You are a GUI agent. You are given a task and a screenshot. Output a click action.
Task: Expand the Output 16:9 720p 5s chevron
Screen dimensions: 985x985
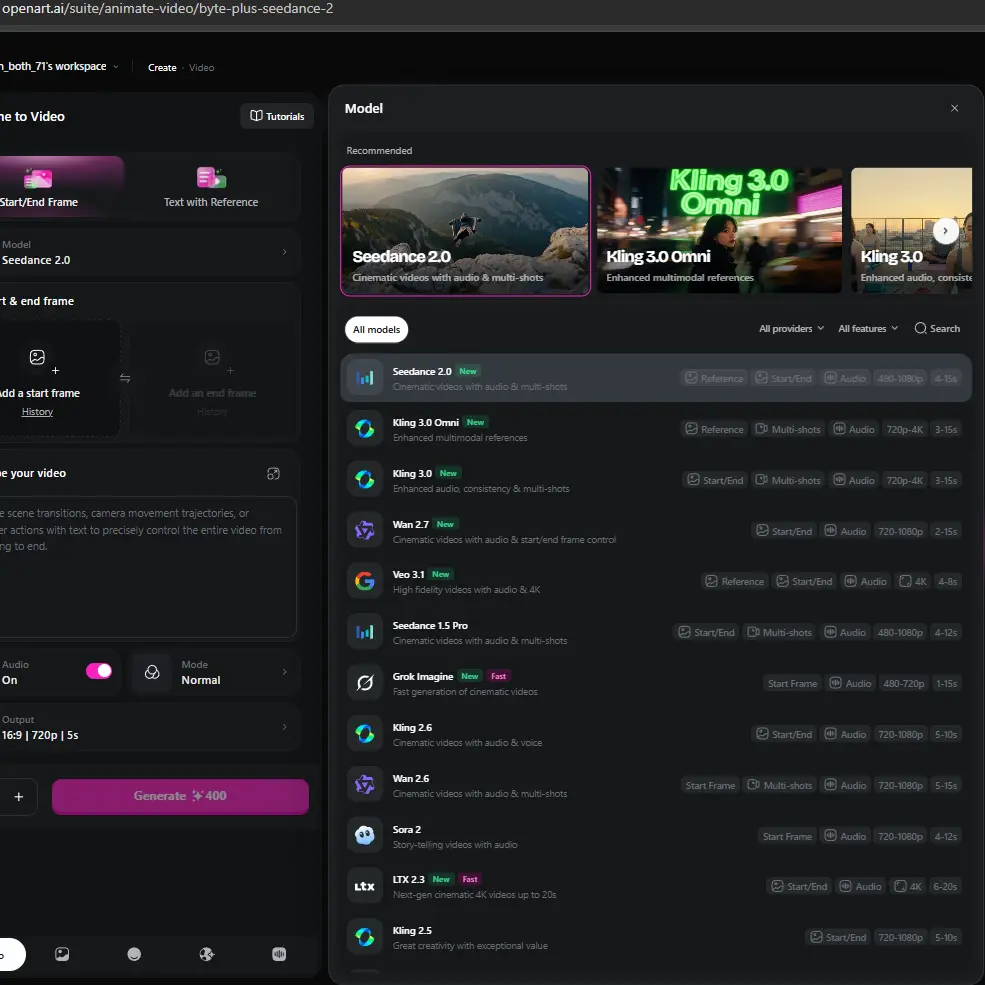(x=285, y=727)
